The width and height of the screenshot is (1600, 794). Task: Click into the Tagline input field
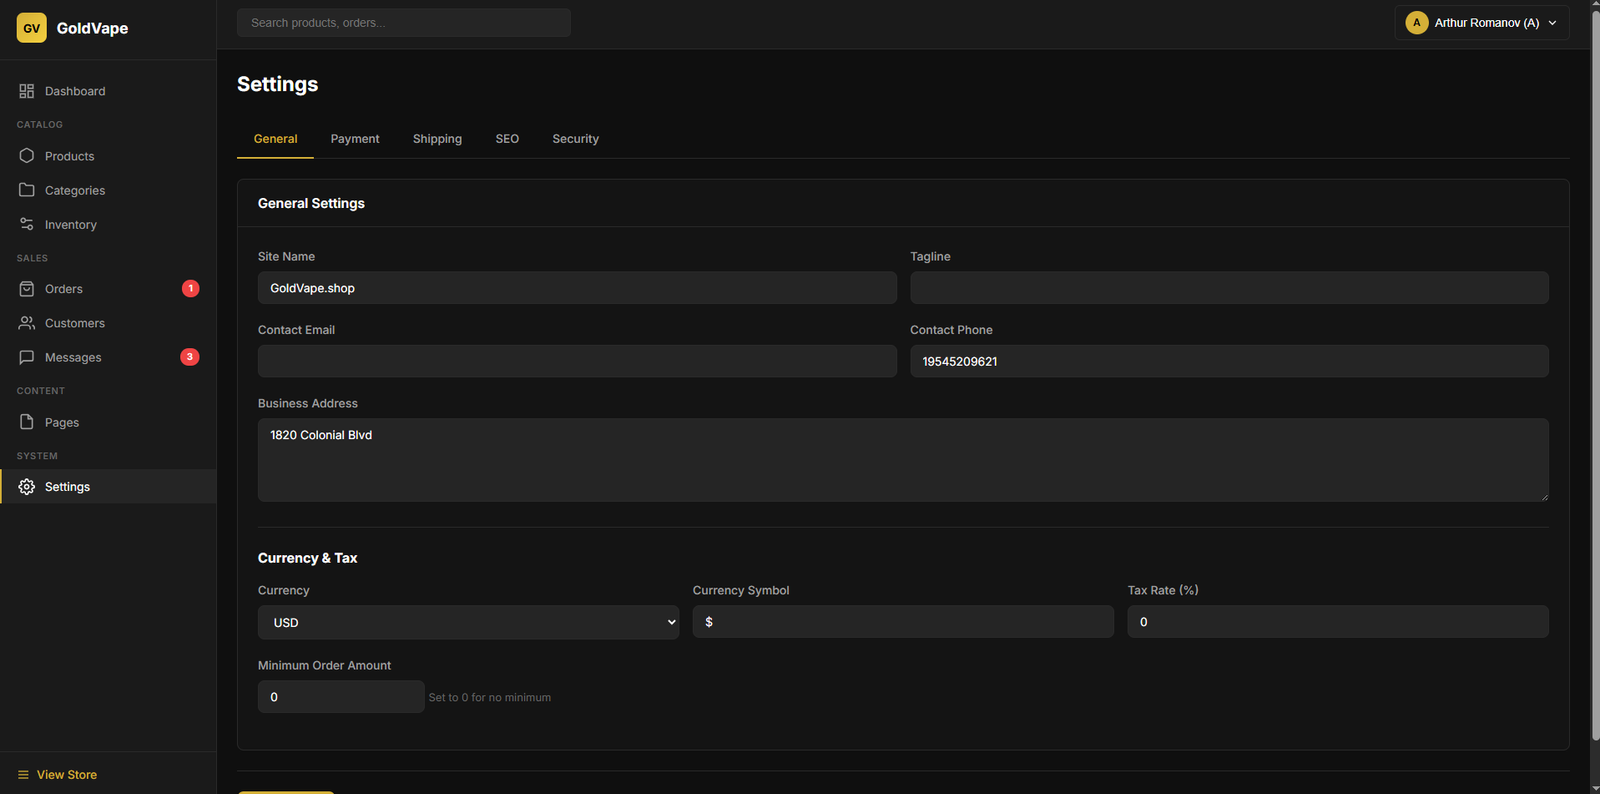(1229, 288)
